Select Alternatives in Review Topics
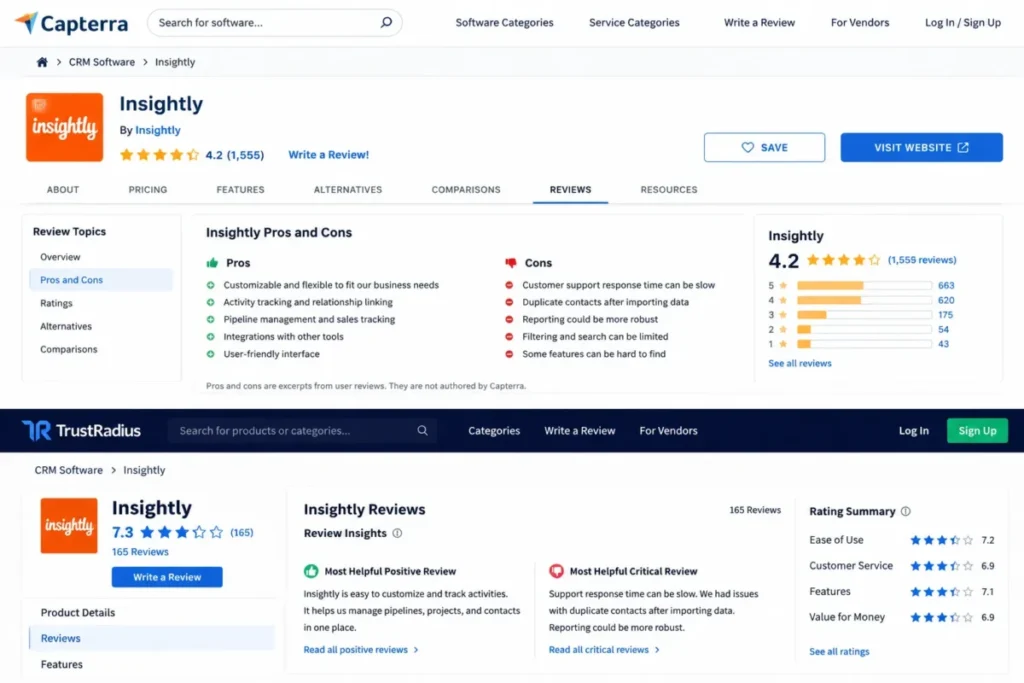 tap(66, 326)
